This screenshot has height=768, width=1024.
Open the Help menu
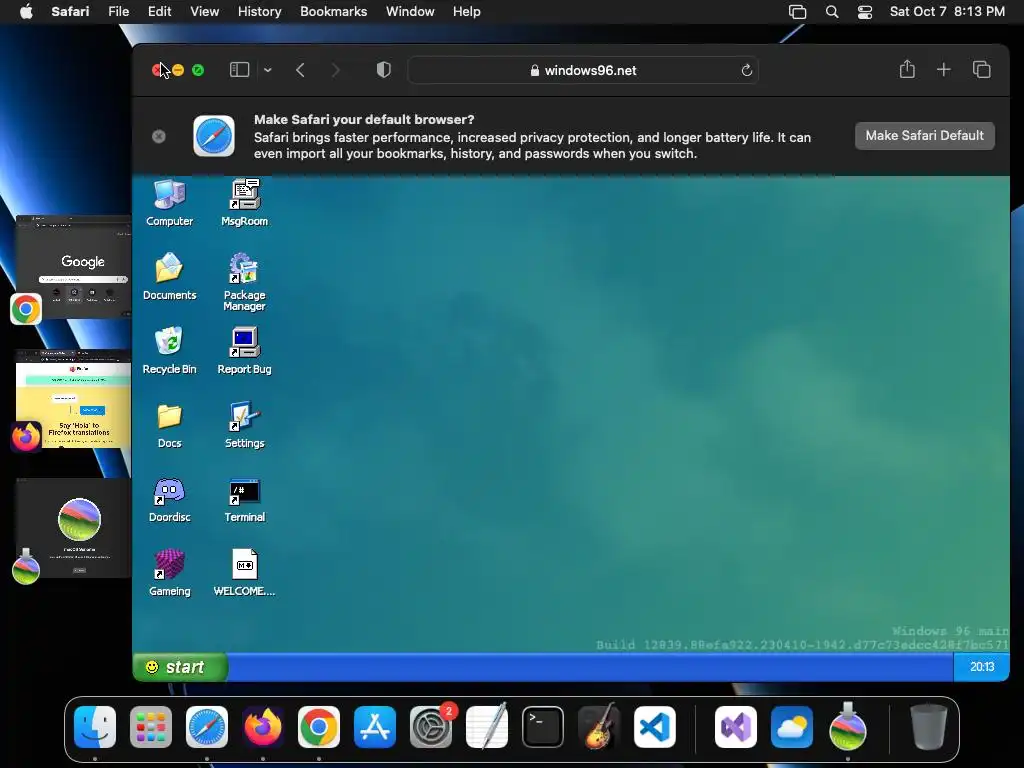point(466,12)
